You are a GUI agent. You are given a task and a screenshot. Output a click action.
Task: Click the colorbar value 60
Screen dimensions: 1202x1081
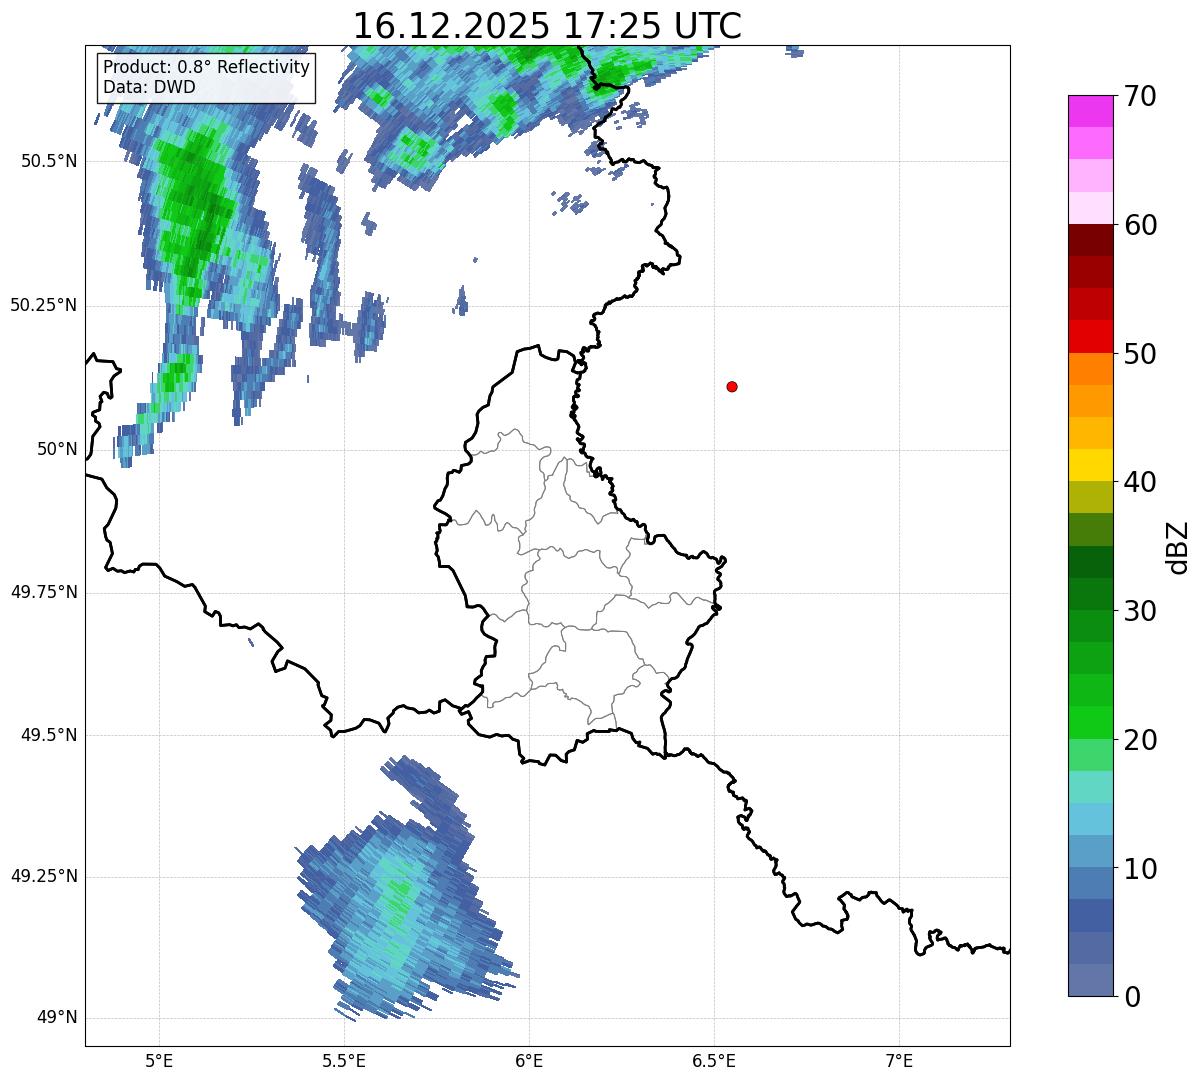pyautogui.click(x=1140, y=225)
